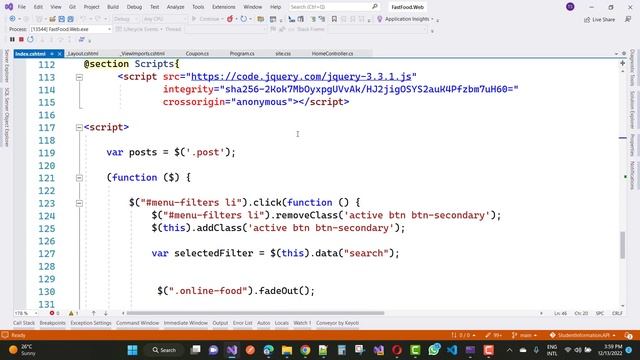Click the Application Insights lightbulb icon
Viewport: 640px width, 360px height.
(380, 19)
